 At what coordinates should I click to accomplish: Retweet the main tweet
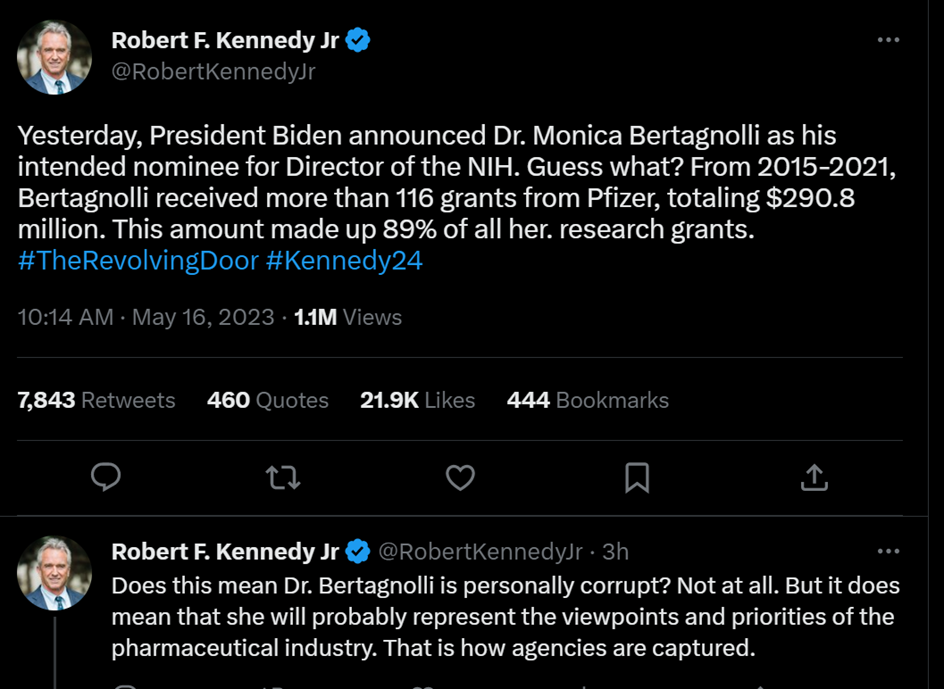pos(283,477)
